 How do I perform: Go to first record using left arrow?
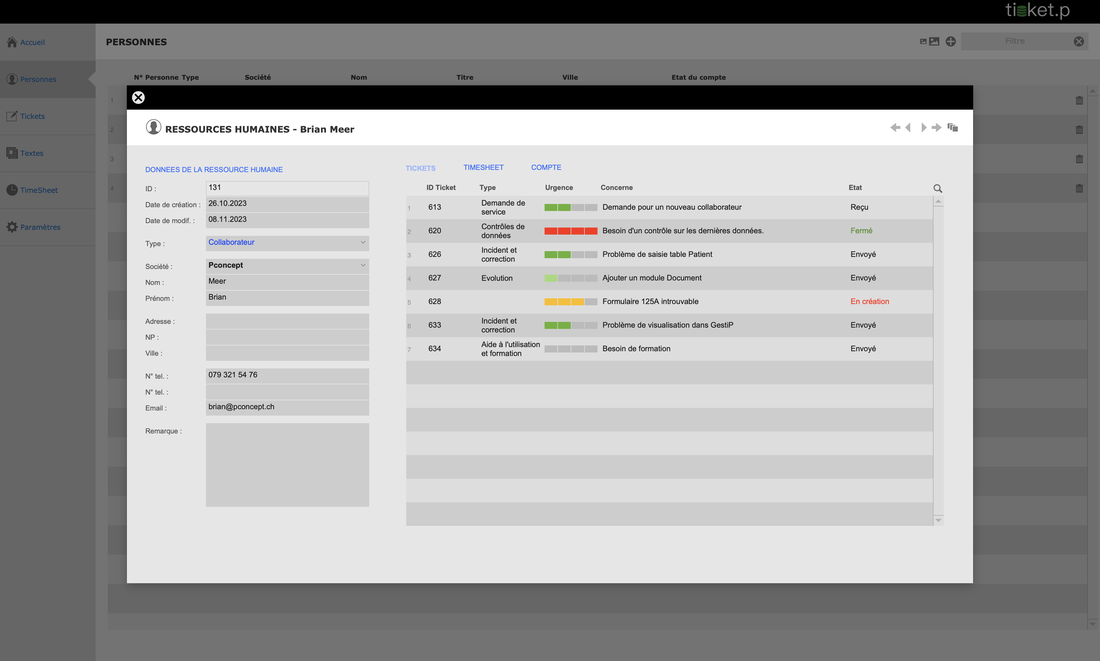(895, 128)
